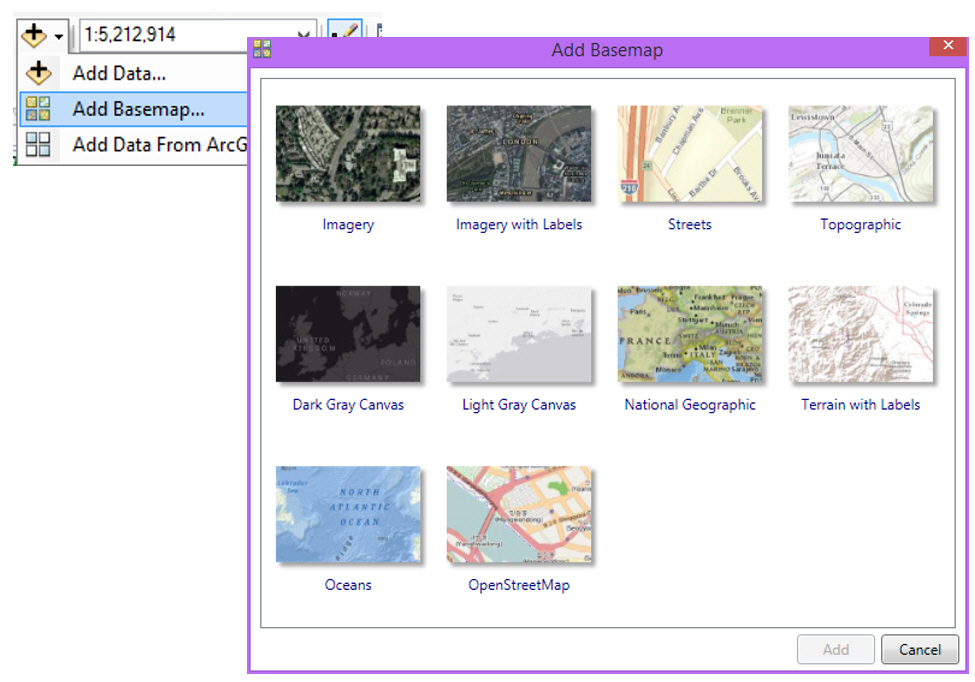Select the Topographic basemap thumbnail

(x=861, y=153)
